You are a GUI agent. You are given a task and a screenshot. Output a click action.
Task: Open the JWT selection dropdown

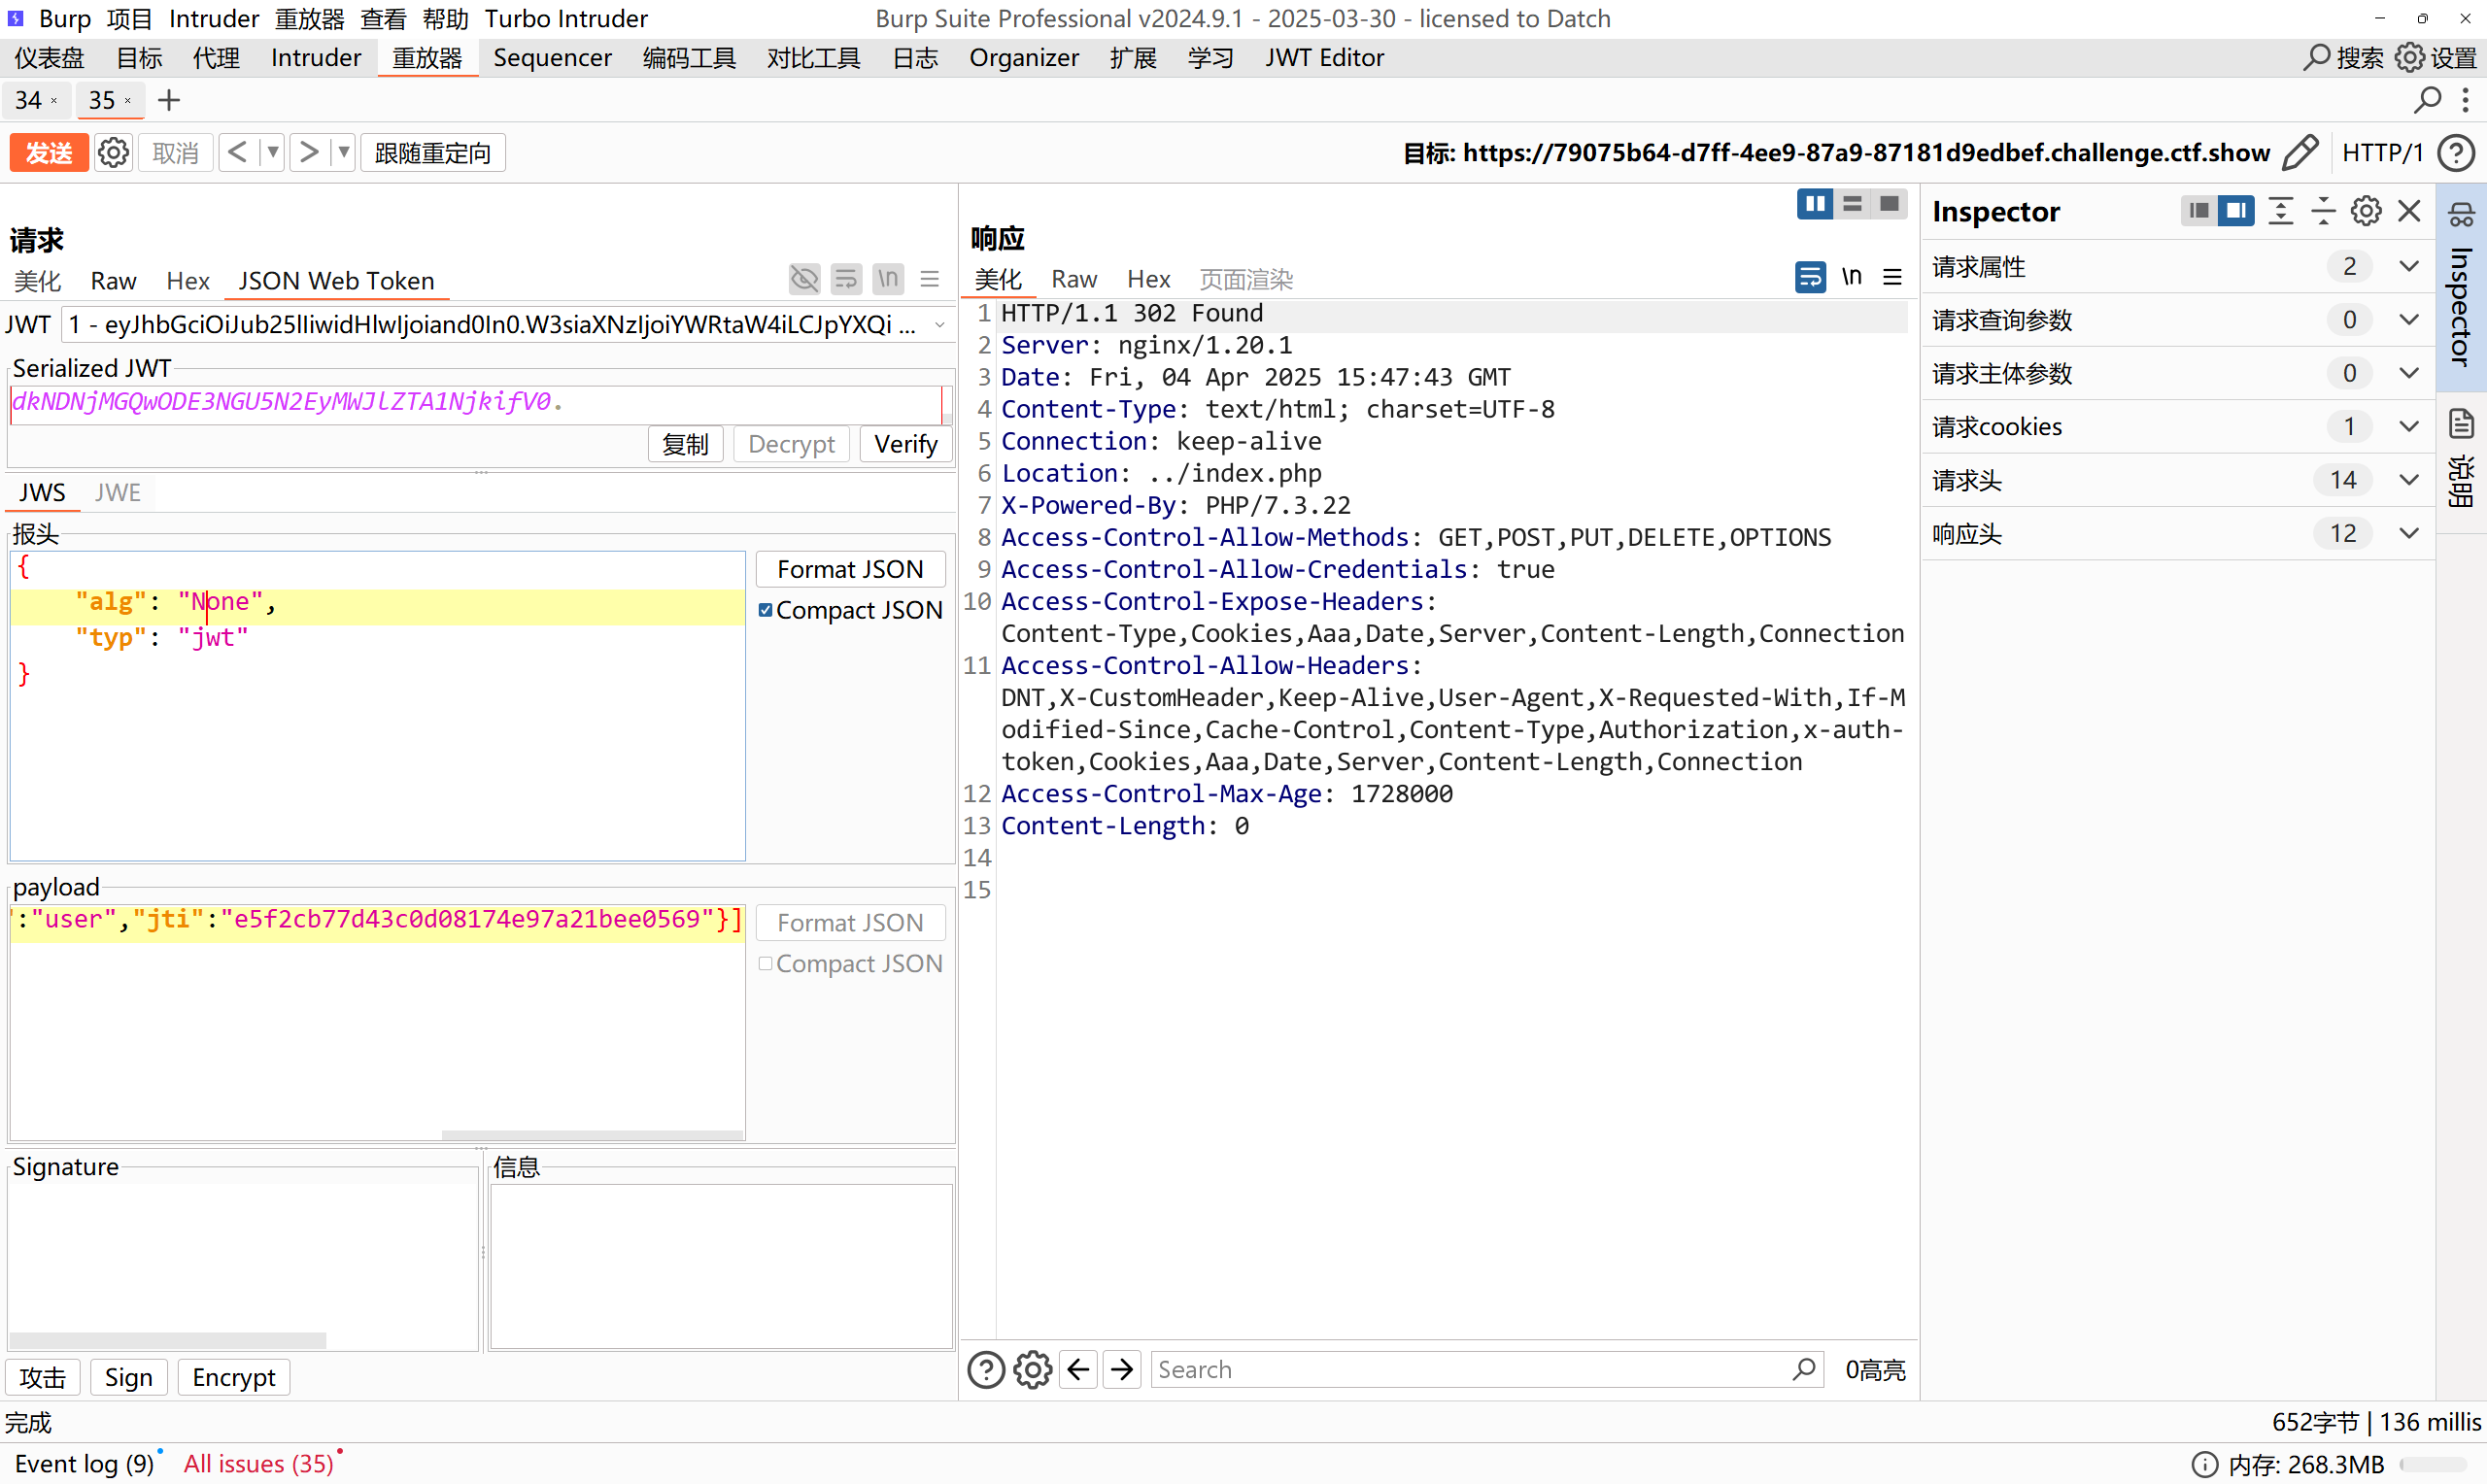pos(939,325)
